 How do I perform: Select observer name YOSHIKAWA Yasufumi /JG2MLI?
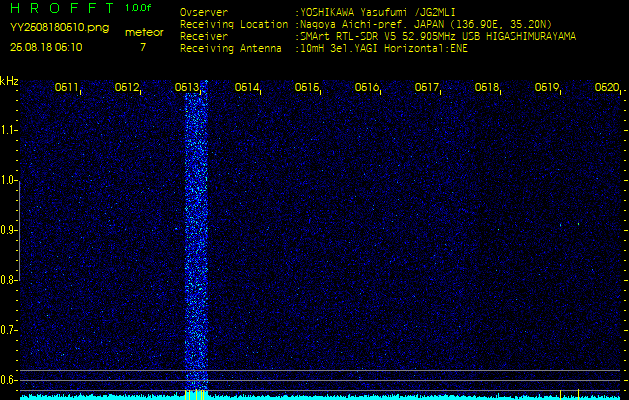tap(378, 12)
